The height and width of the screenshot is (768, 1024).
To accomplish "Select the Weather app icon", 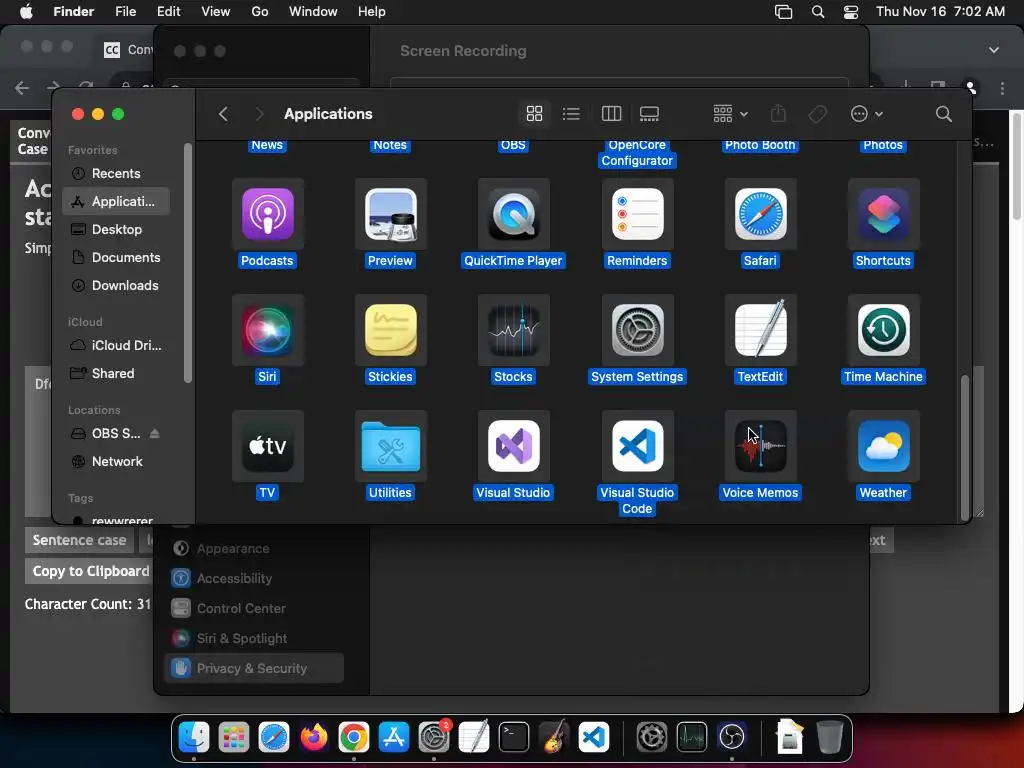I will pos(883,446).
